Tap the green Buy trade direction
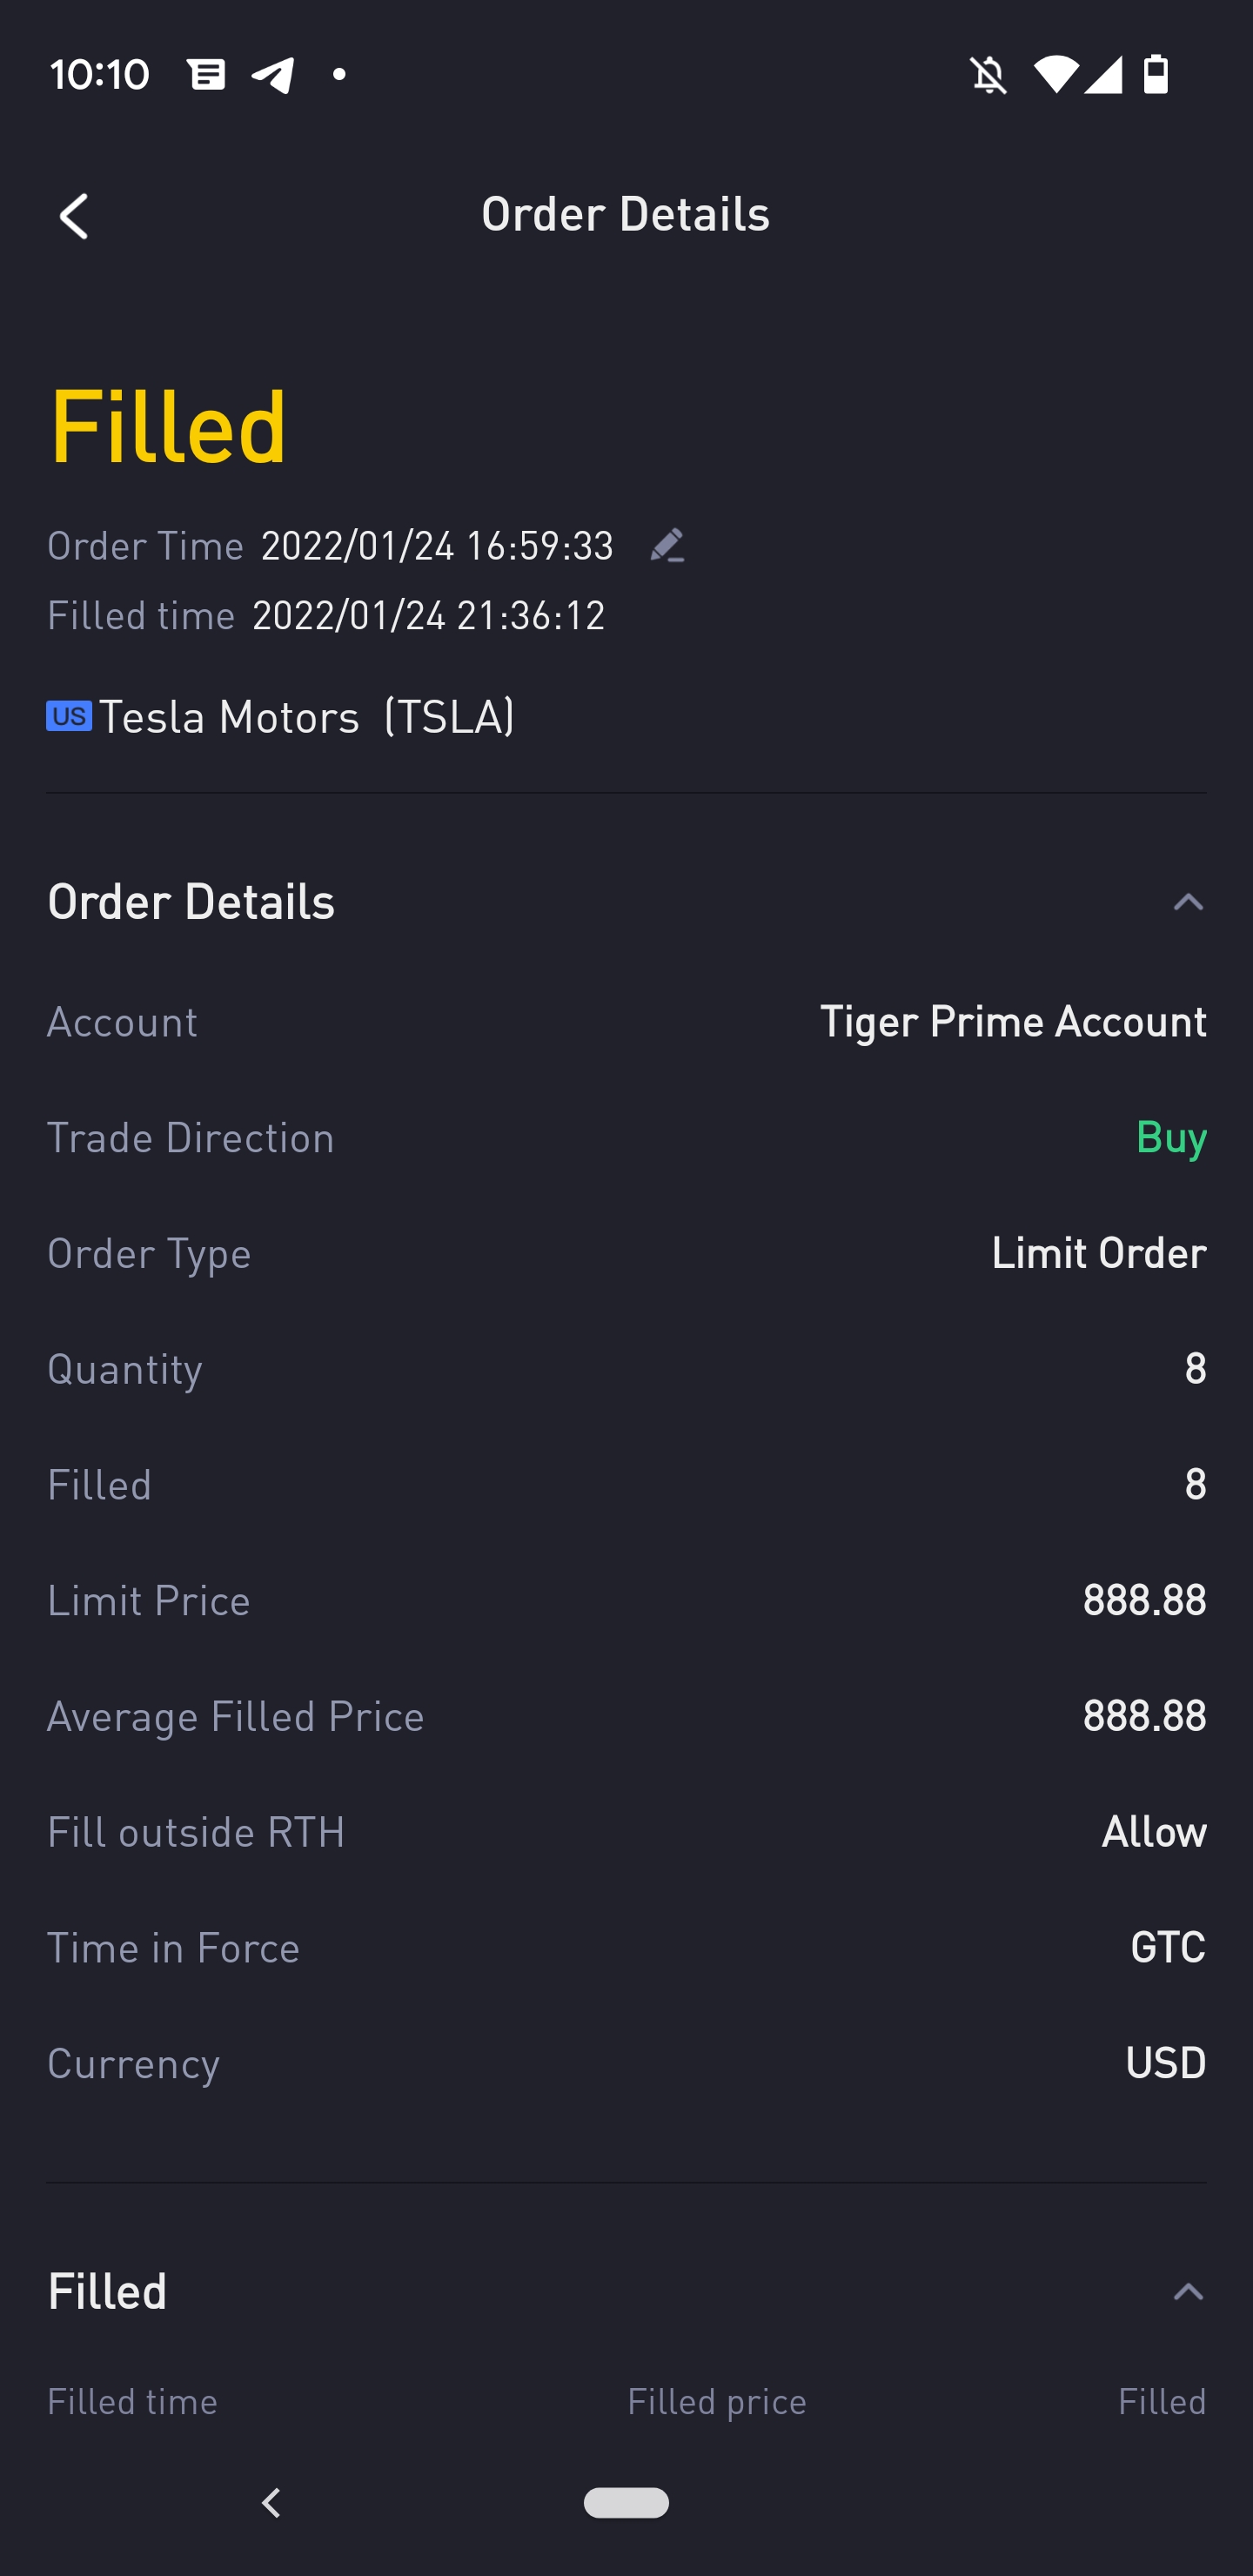This screenshot has height=2576, width=1253. pos(1171,1138)
